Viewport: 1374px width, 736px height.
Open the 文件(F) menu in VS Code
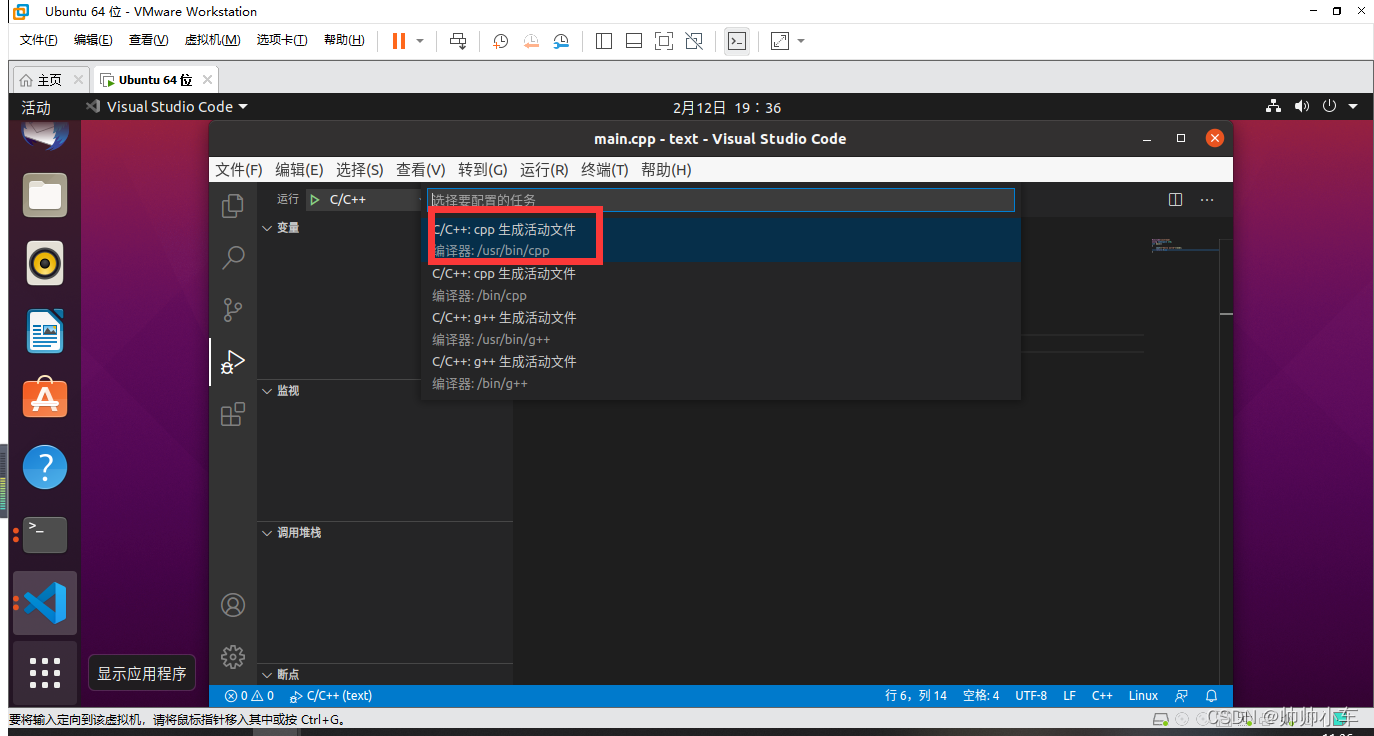pyautogui.click(x=239, y=170)
